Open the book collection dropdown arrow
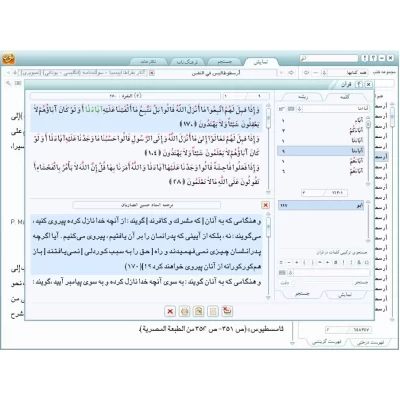The width and height of the screenshot is (400, 400). [324, 73]
